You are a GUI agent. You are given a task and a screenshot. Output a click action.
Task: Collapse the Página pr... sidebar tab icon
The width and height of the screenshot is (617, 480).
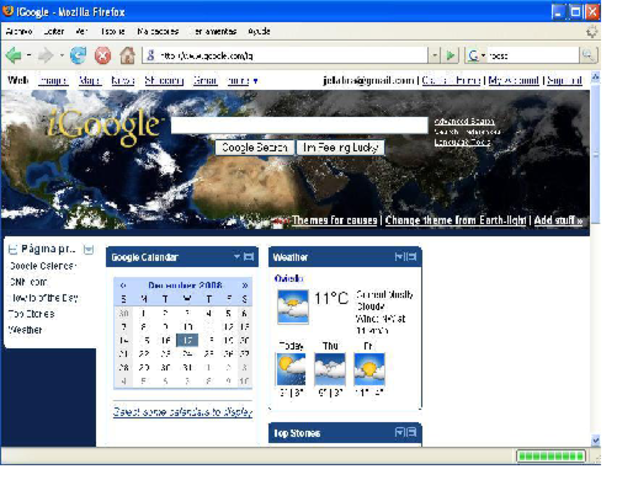tap(13, 249)
